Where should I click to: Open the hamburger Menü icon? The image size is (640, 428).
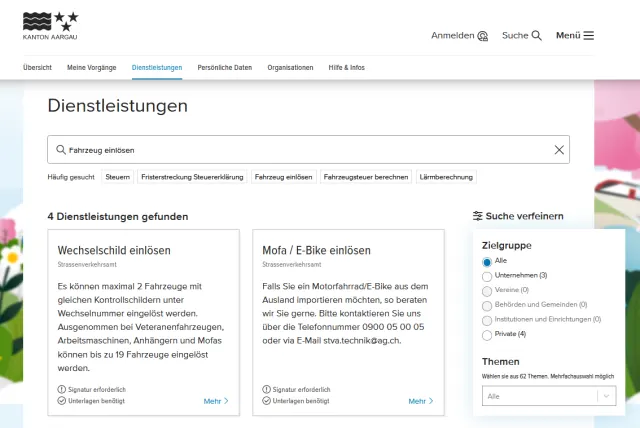589,35
